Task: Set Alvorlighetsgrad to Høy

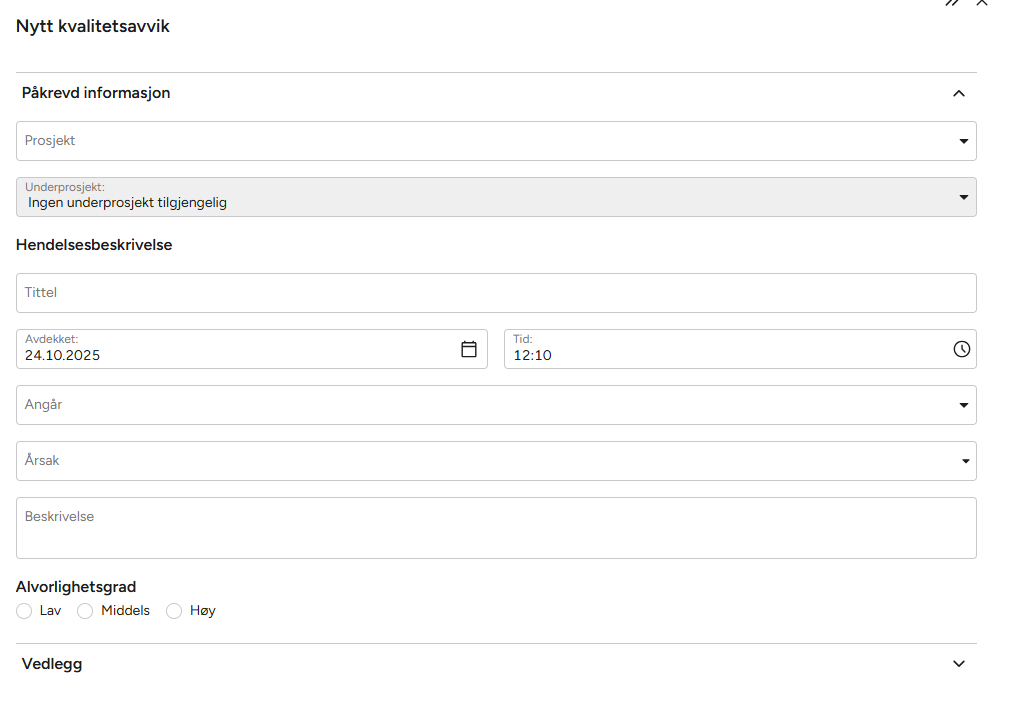Action: pyautogui.click(x=174, y=611)
